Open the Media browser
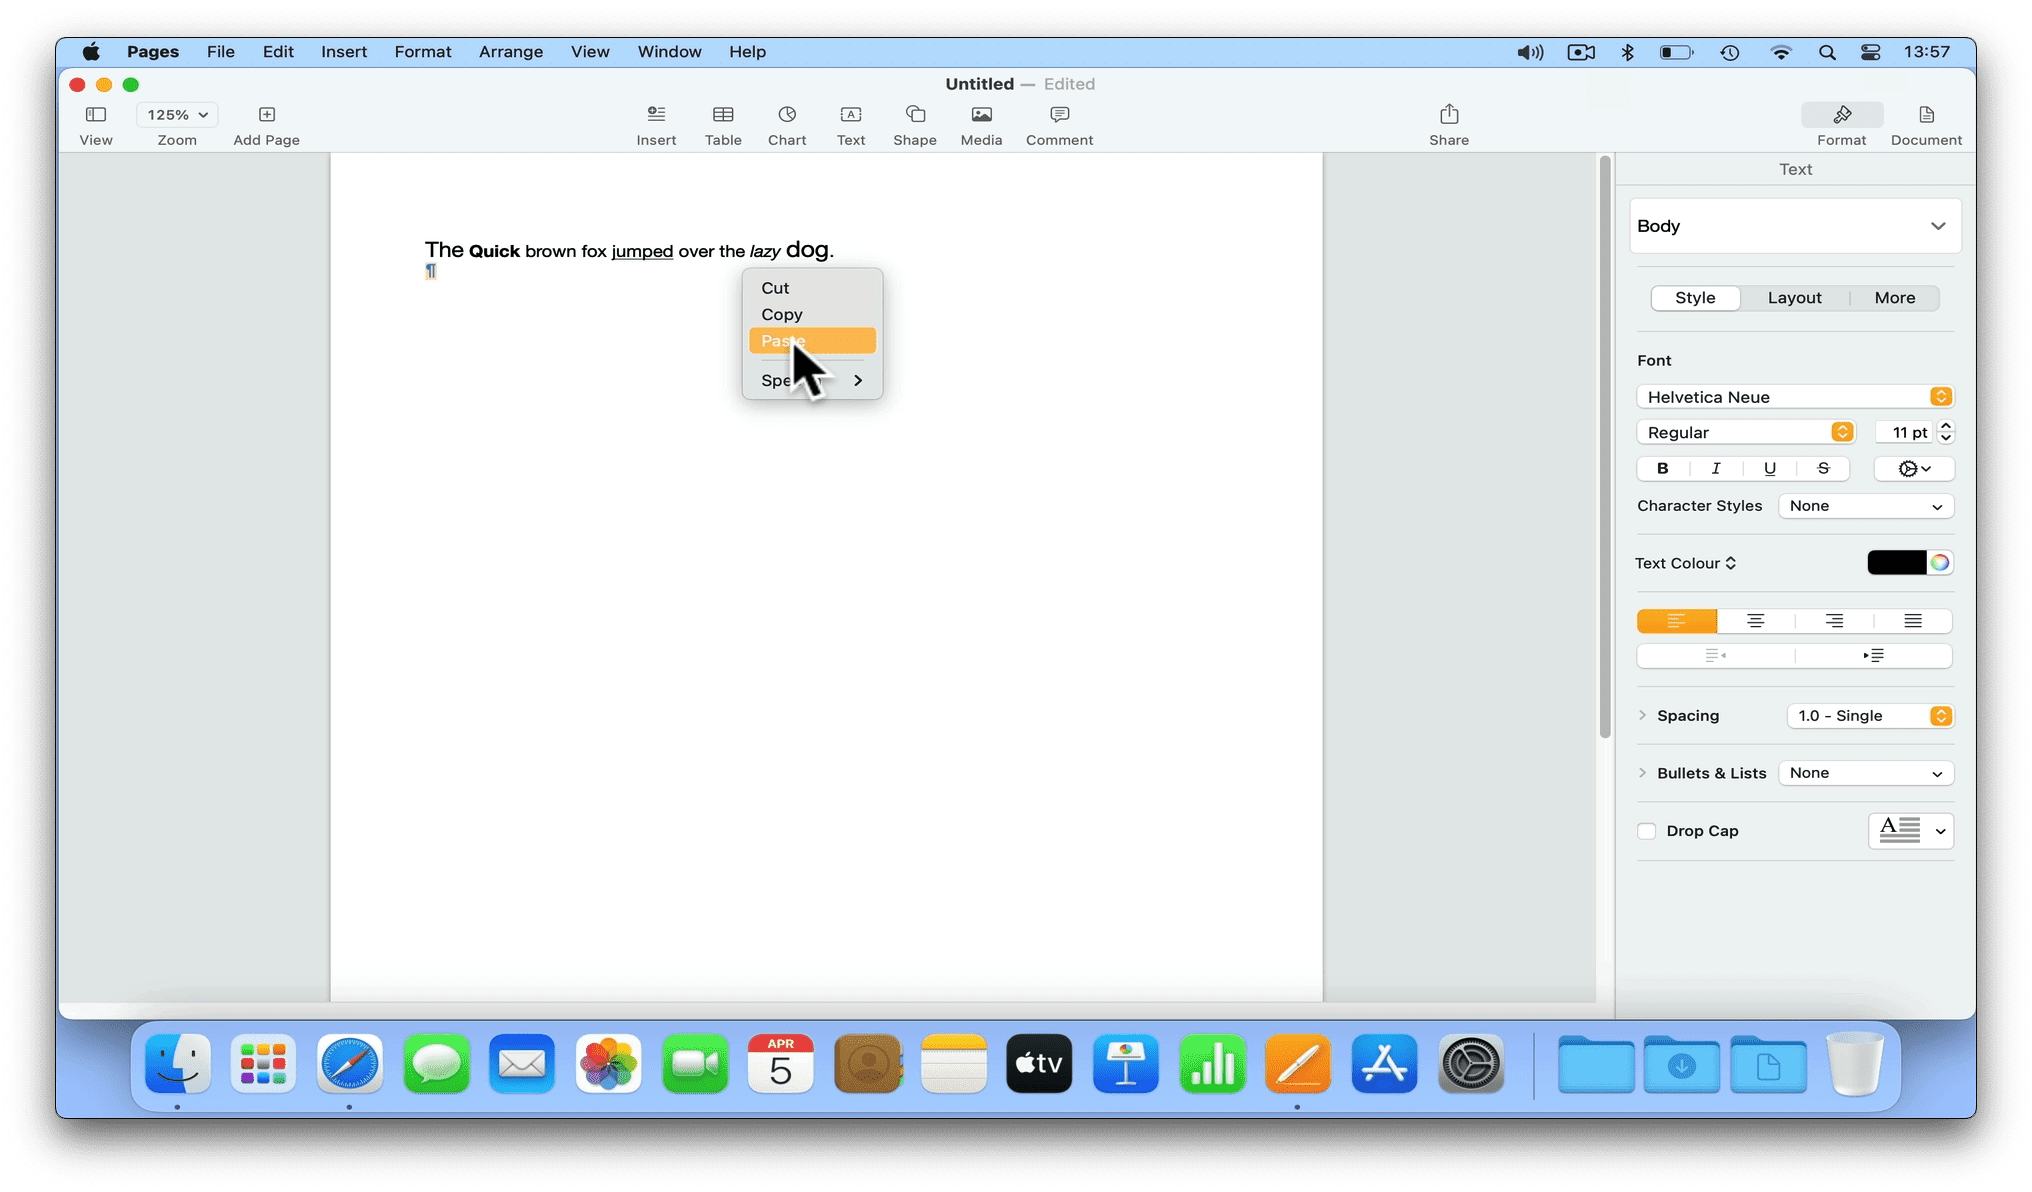The width and height of the screenshot is (2032, 1192). pos(981,123)
